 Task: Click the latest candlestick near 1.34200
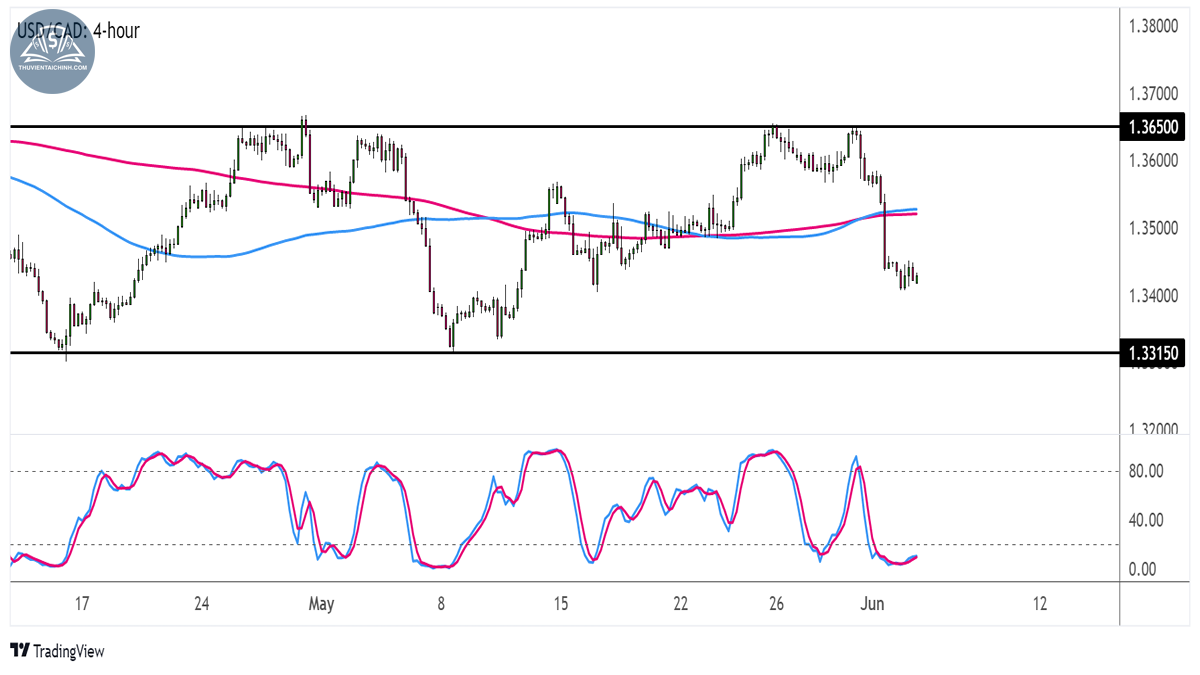click(x=917, y=278)
